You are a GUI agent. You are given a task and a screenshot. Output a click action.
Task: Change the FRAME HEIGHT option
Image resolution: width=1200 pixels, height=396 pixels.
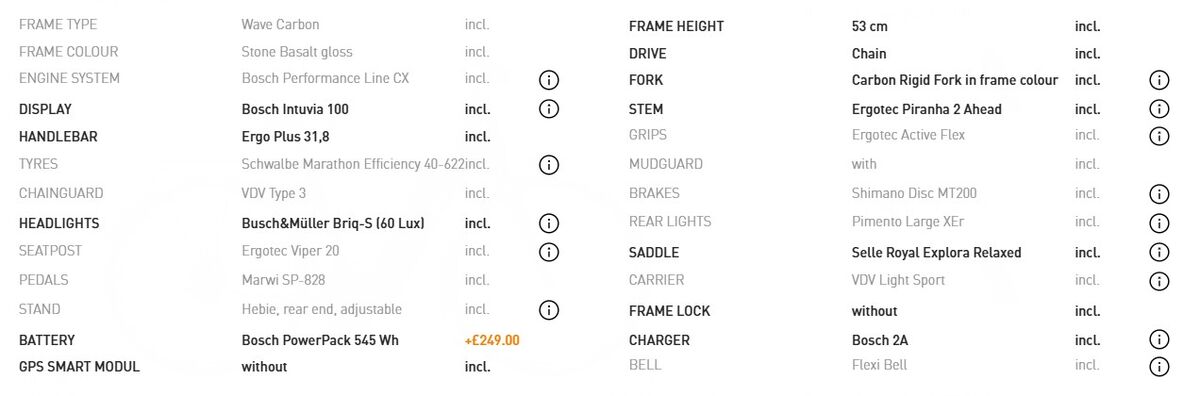(x=865, y=26)
